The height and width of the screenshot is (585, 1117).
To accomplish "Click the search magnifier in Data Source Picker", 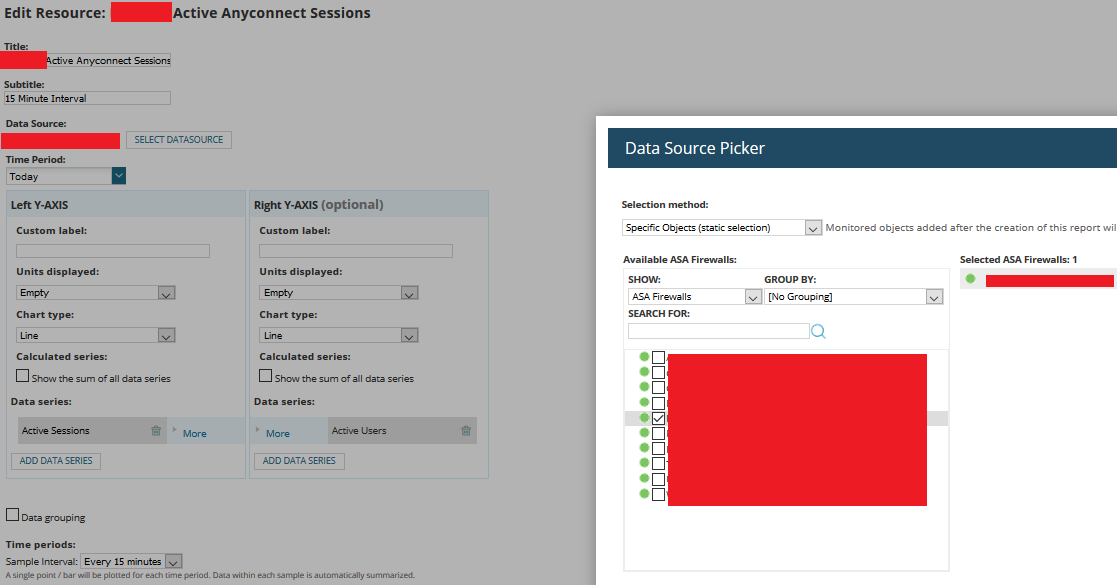I will [819, 331].
